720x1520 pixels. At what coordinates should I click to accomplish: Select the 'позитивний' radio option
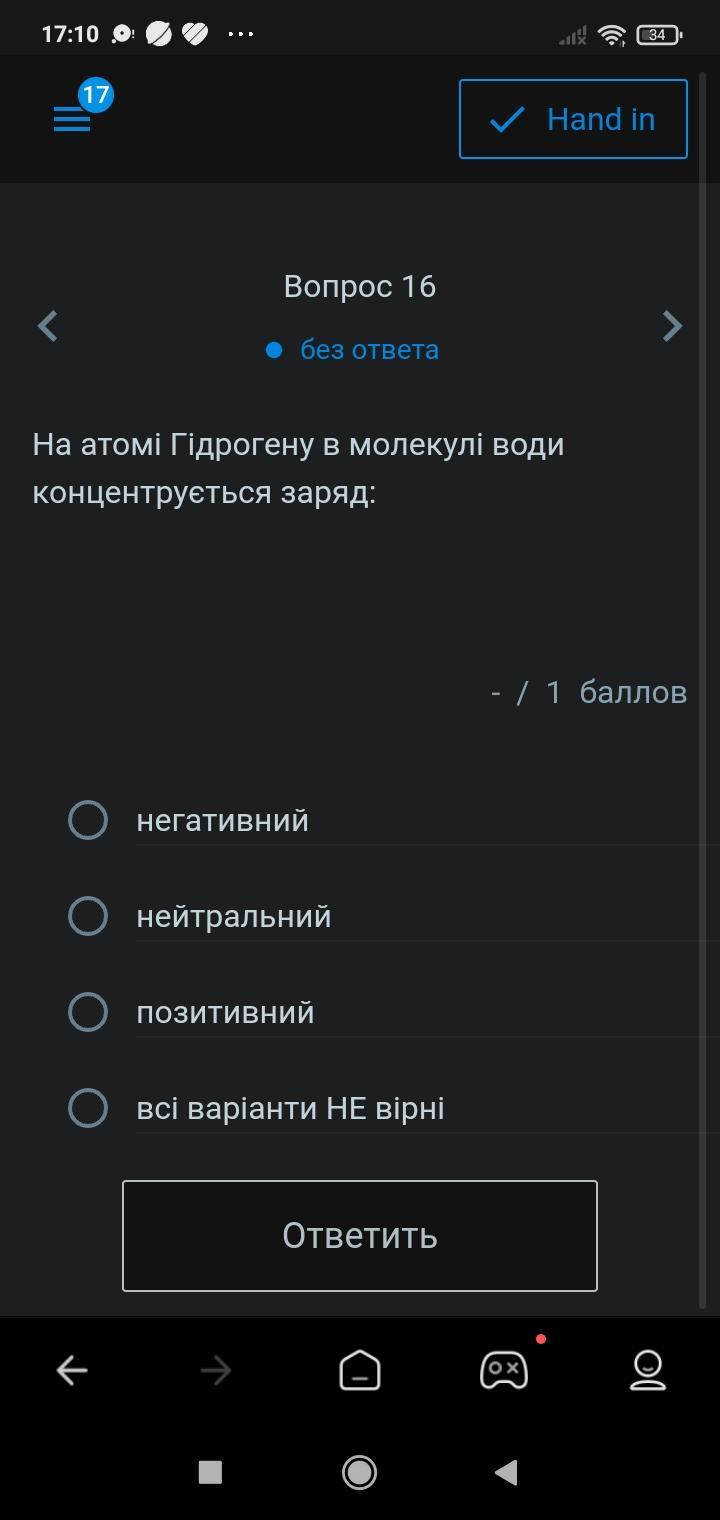click(x=88, y=1012)
